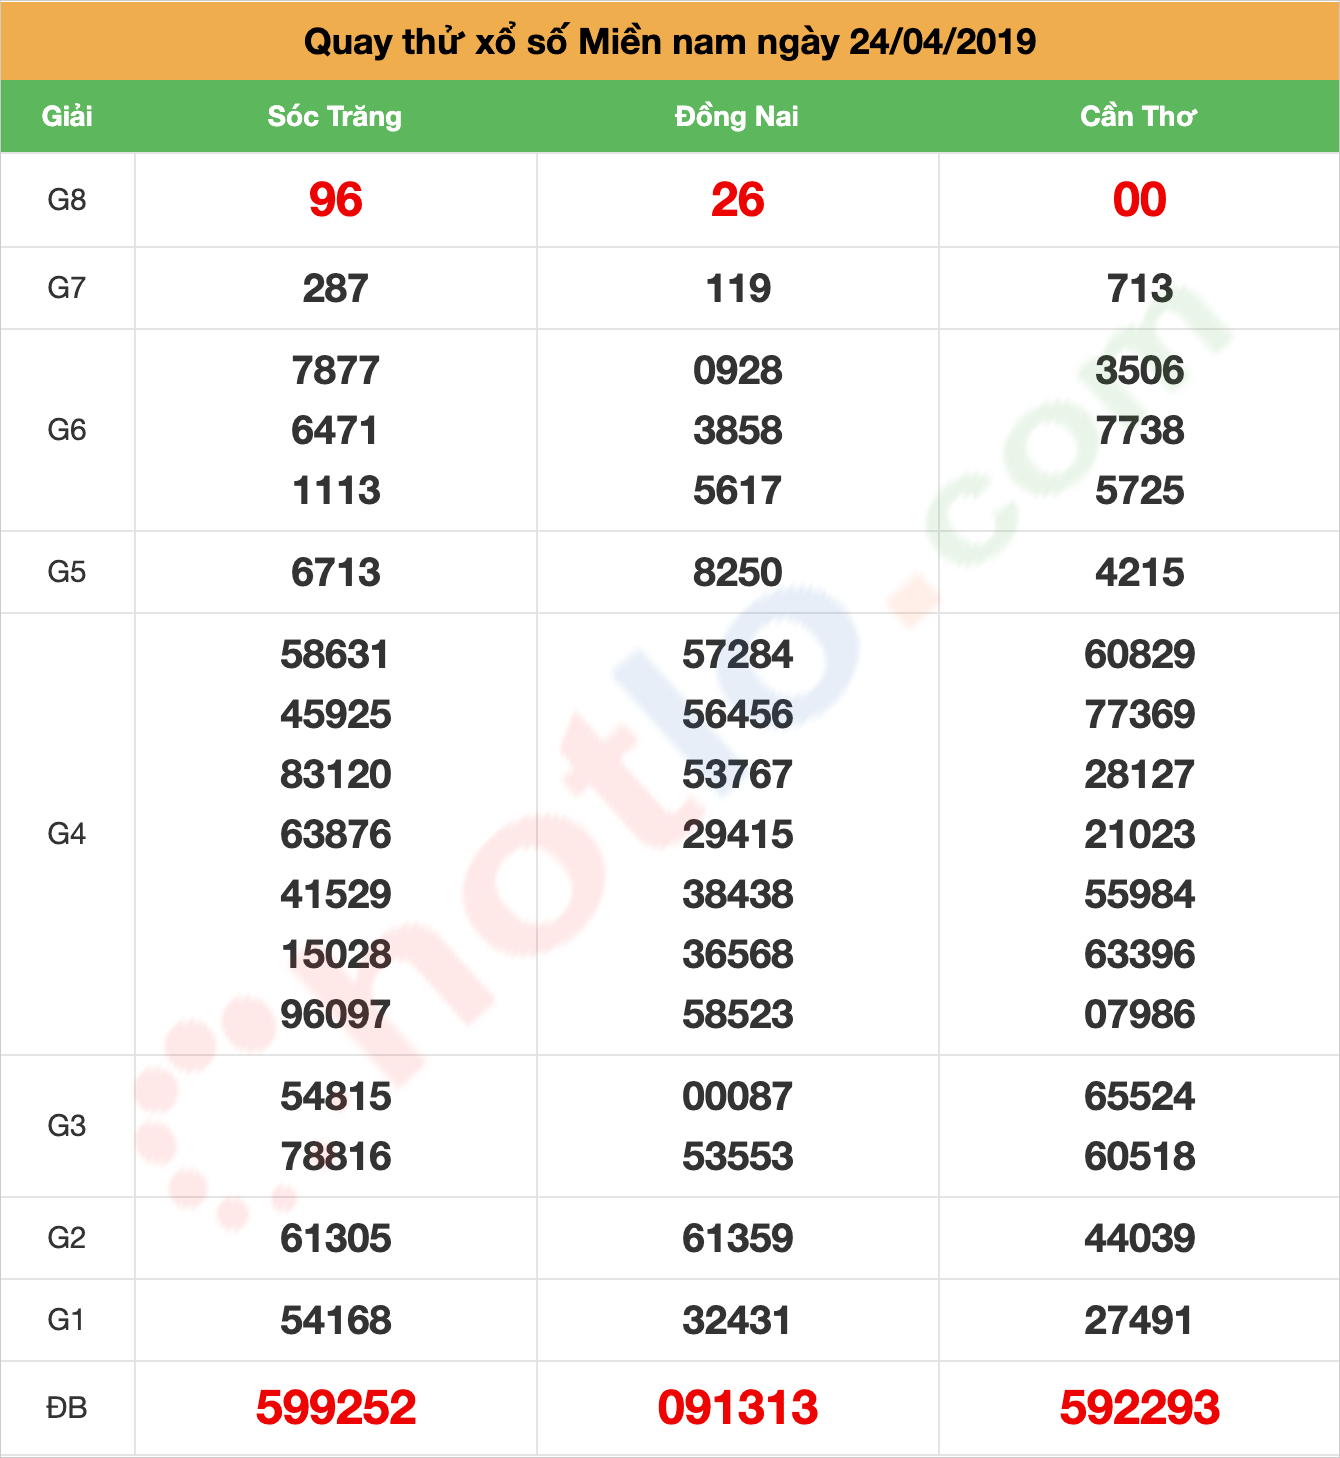
Task: Select the G3 row label
Action: point(67,1126)
